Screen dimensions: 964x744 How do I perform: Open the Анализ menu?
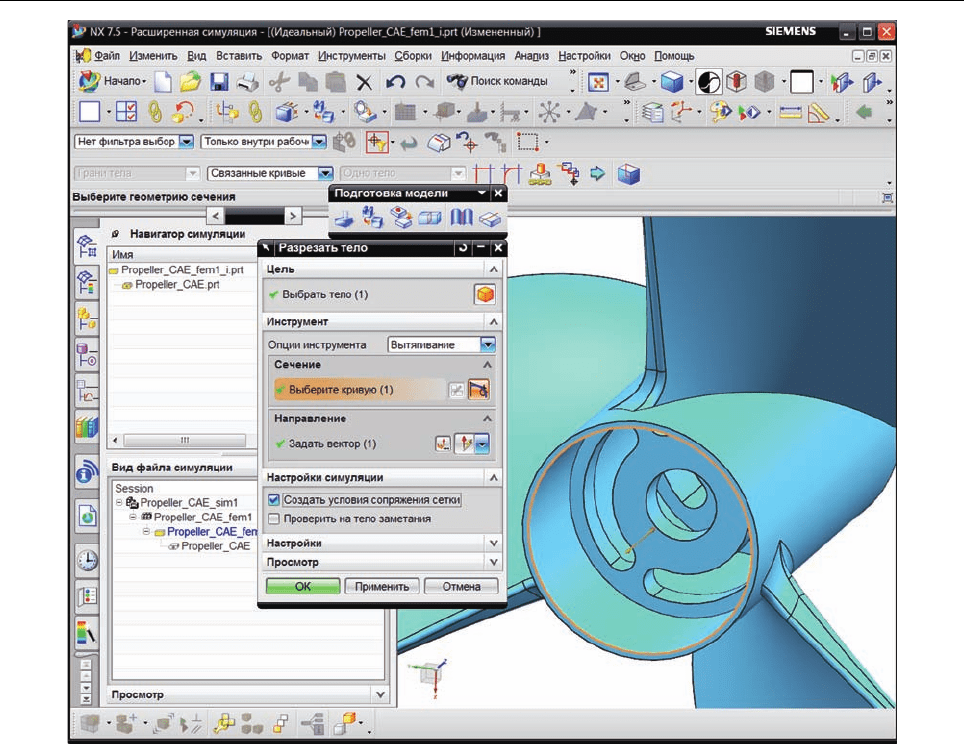coord(531,56)
